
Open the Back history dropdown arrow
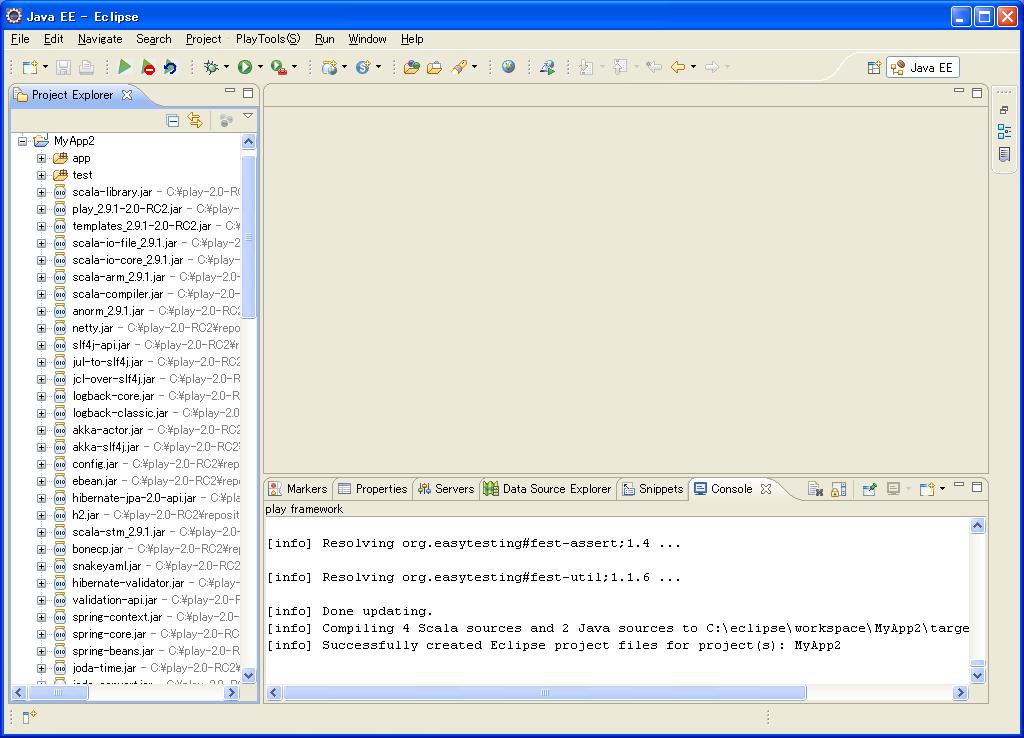click(693, 67)
